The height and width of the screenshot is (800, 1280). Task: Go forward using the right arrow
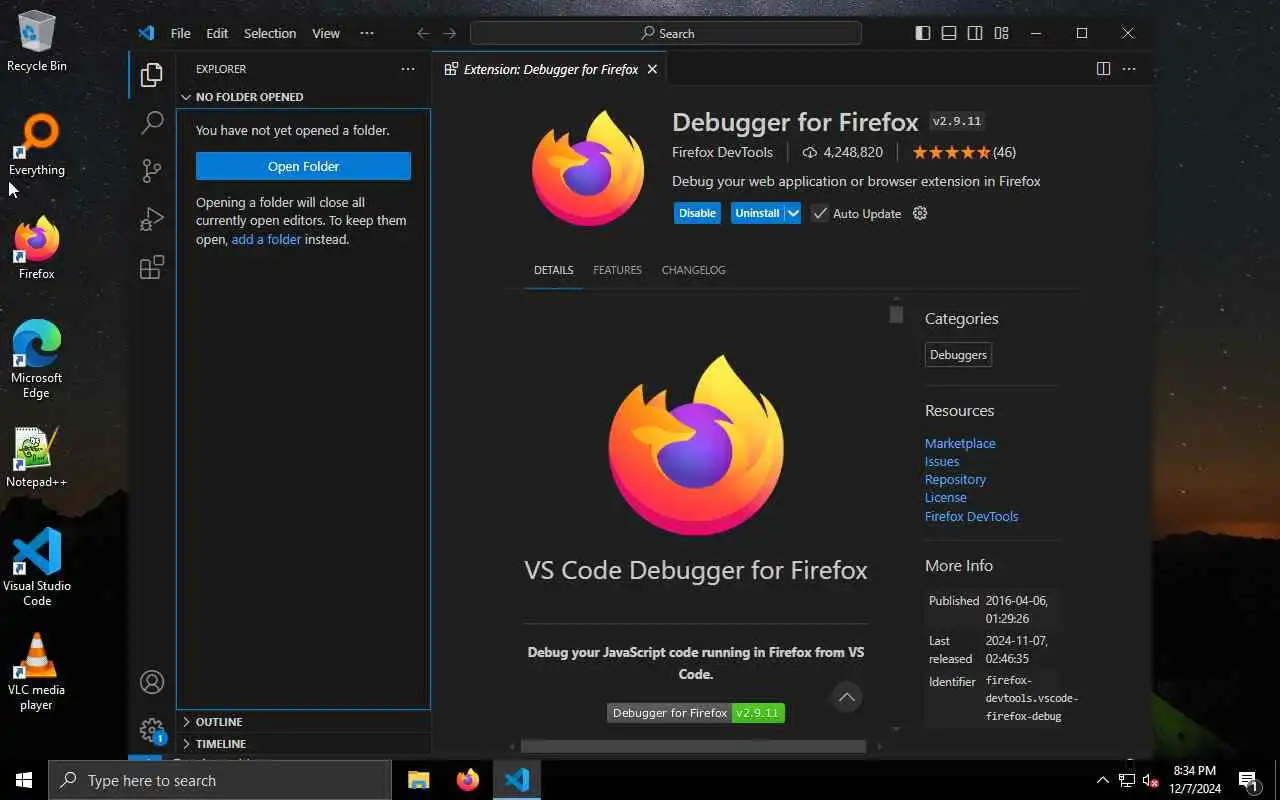(450, 33)
